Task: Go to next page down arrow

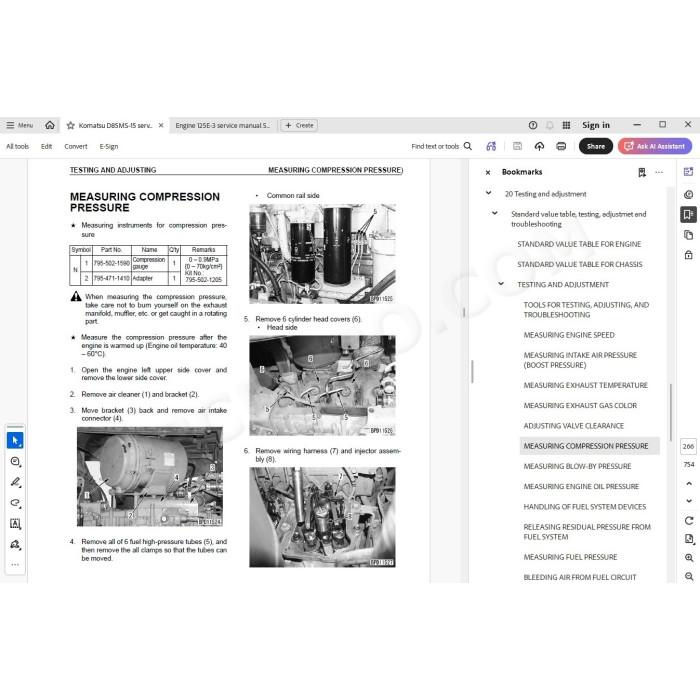Action: tap(689, 501)
